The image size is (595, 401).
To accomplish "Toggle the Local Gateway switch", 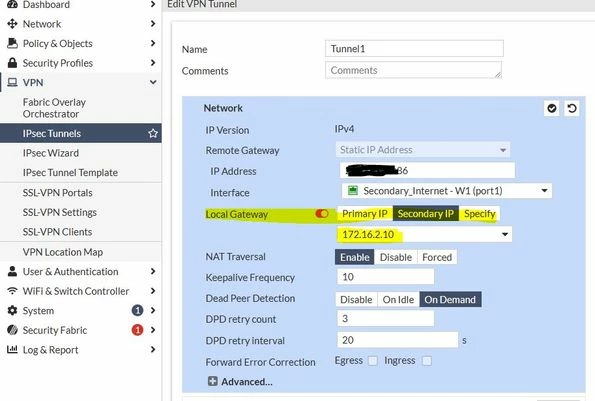I will click(321, 214).
